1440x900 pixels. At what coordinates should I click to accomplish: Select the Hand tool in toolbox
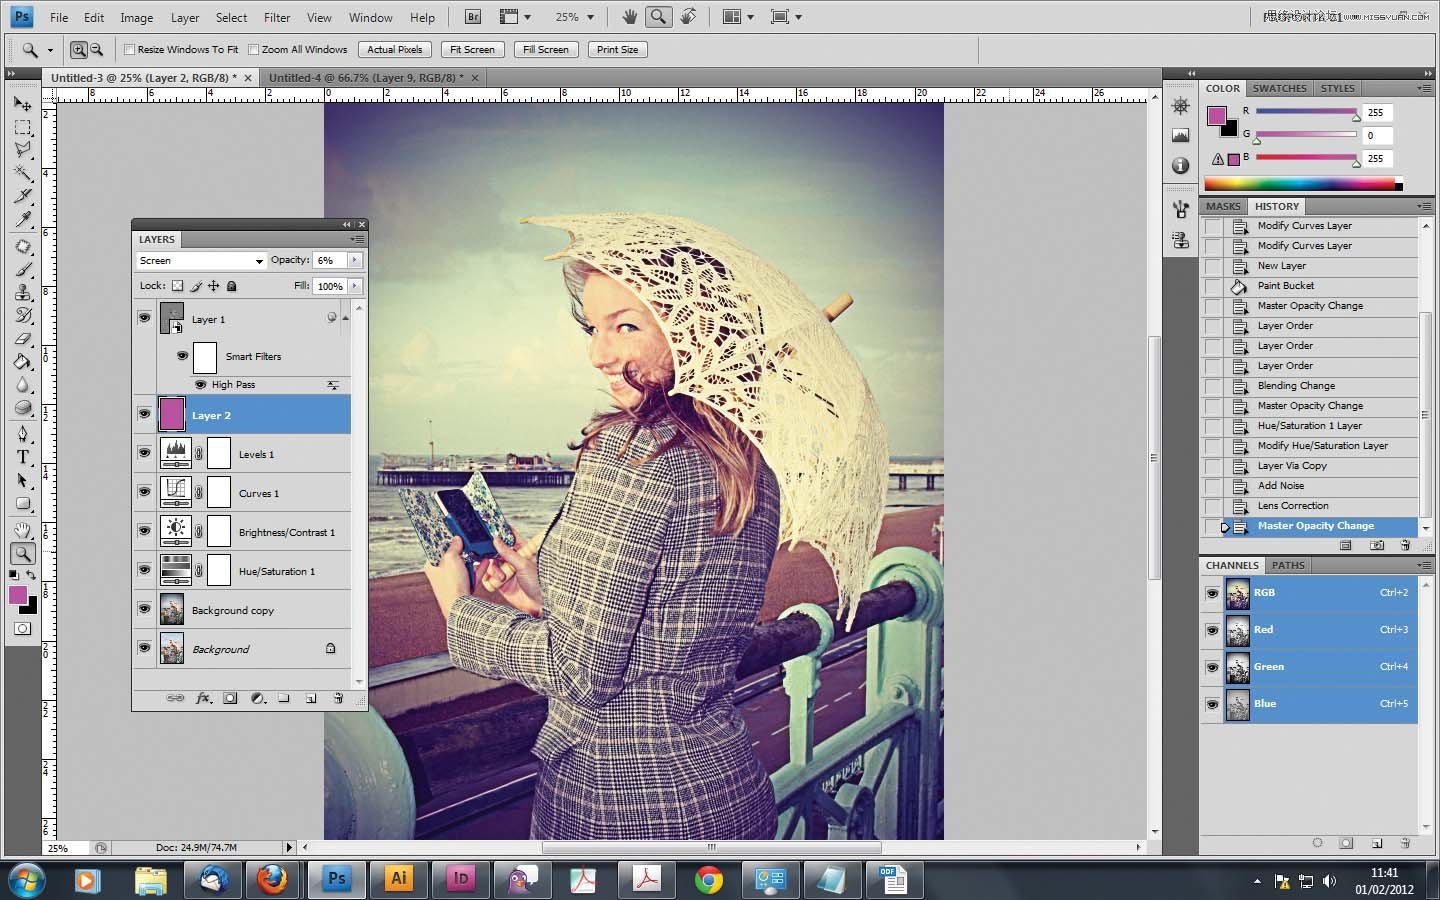[22, 530]
